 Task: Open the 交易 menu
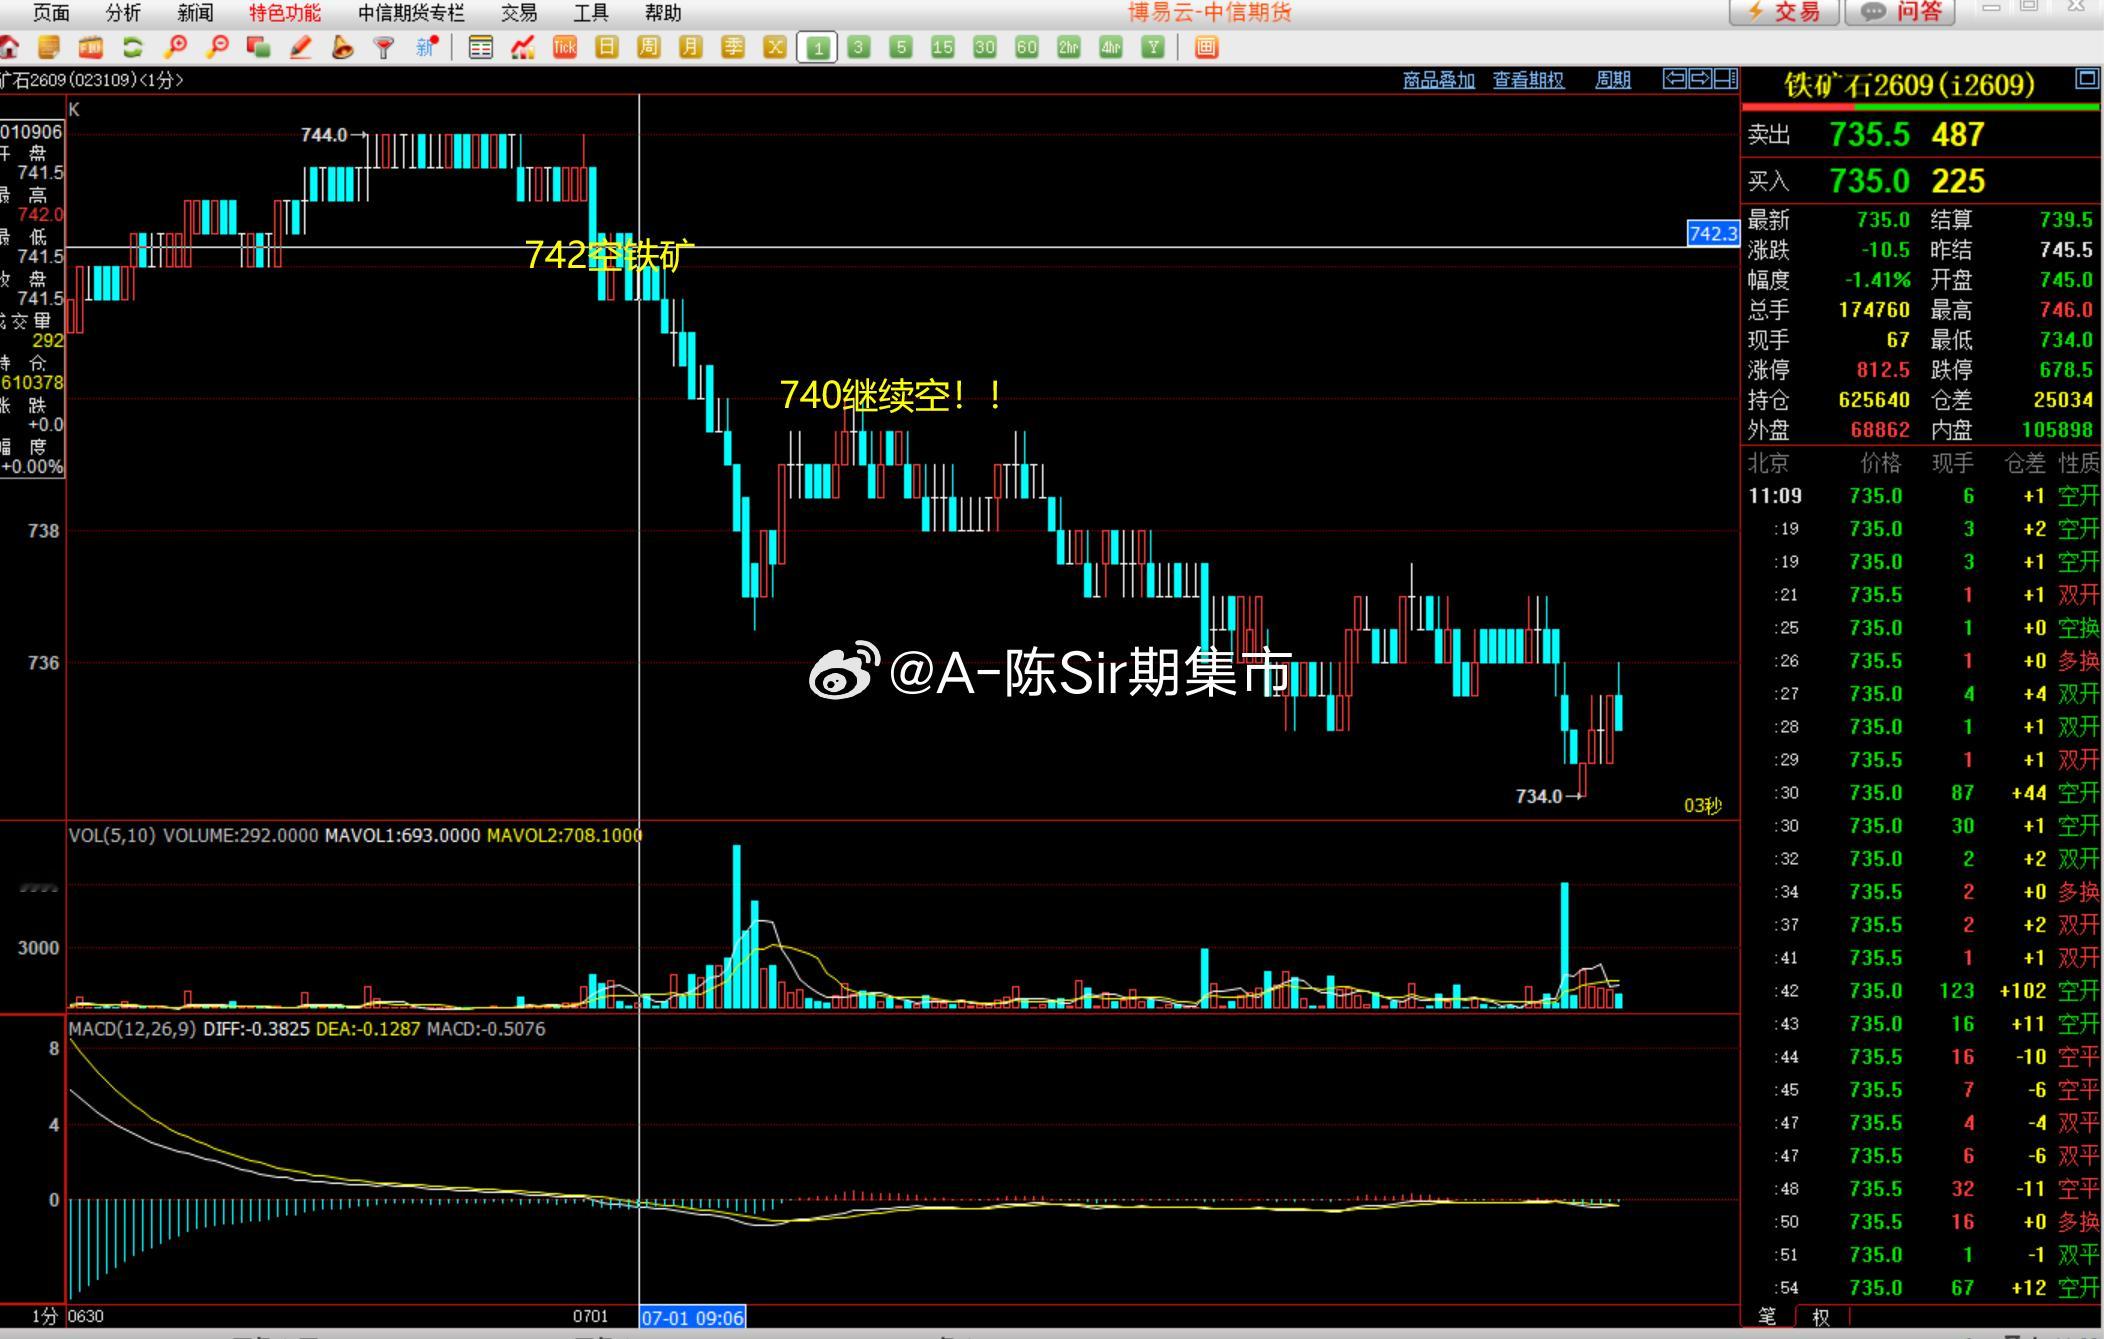(x=519, y=13)
